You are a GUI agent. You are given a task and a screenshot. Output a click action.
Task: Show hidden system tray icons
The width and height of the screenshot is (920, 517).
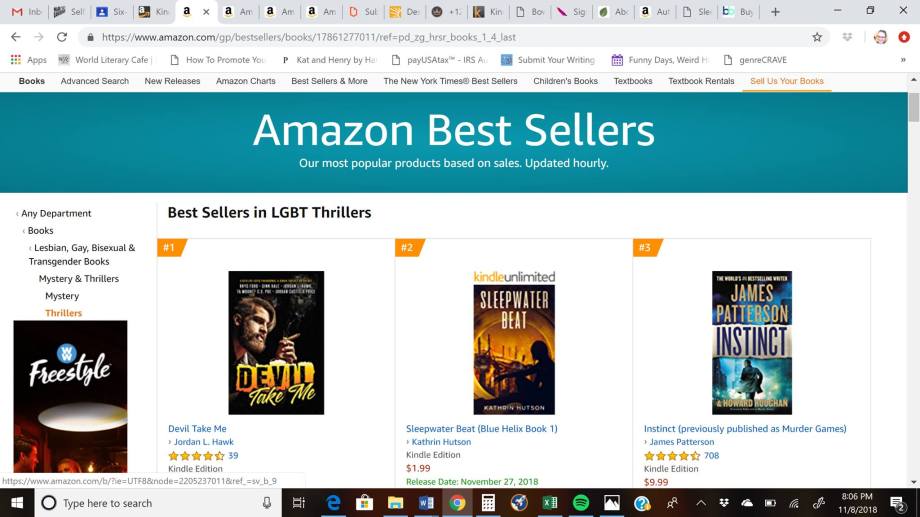701,503
